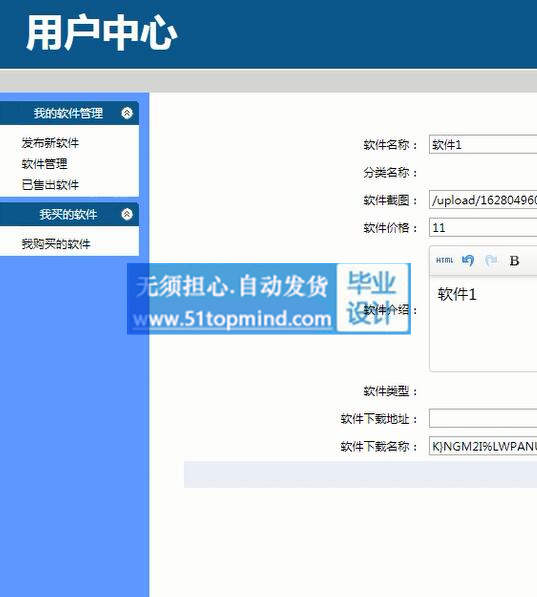Open the 软件管理 menu item
Viewport: 537px width, 597px height.
[45, 164]
